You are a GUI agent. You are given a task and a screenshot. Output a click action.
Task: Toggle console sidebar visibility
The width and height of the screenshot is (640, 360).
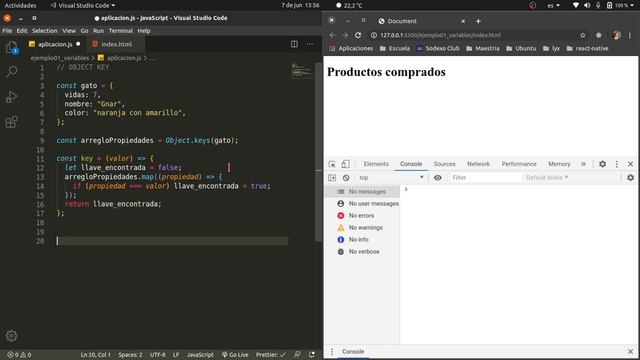coord(332,178)
